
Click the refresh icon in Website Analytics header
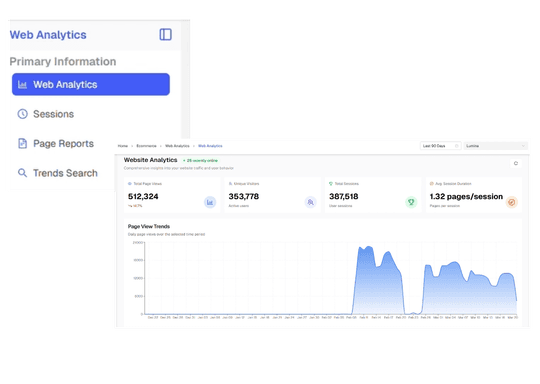tap(516, 163)
